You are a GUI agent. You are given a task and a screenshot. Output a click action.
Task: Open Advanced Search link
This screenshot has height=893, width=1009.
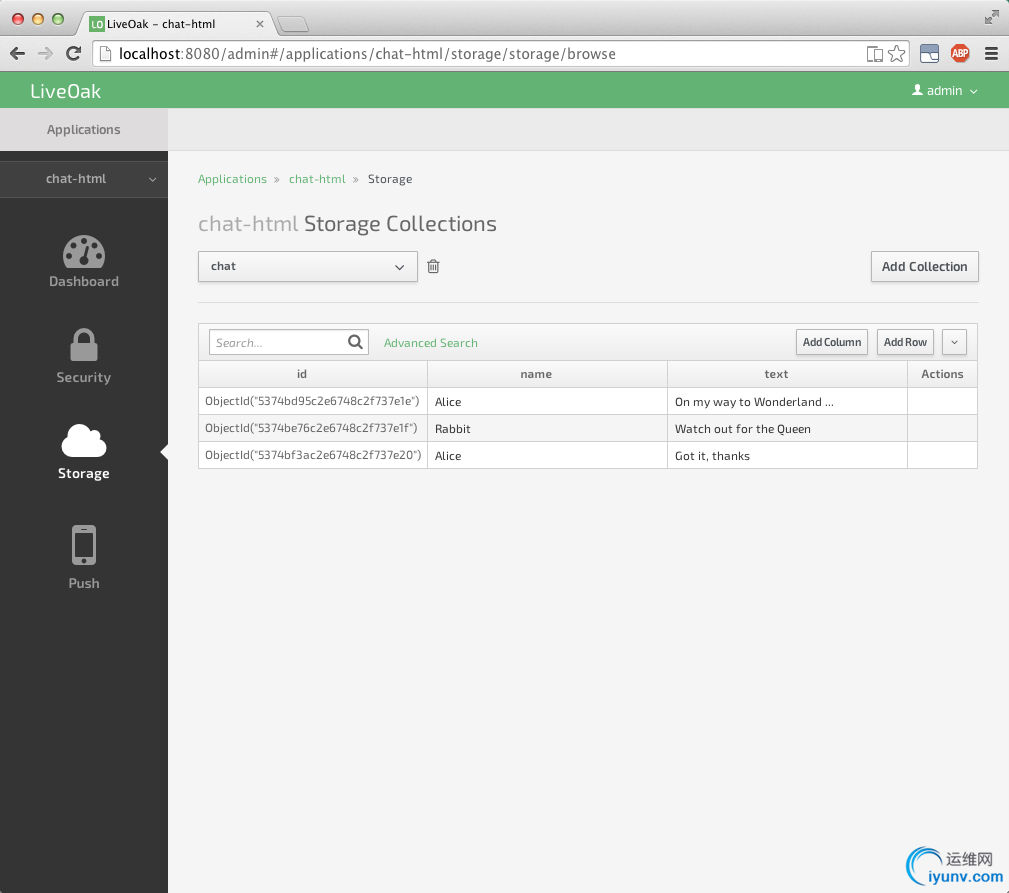[x=430, y=343]
